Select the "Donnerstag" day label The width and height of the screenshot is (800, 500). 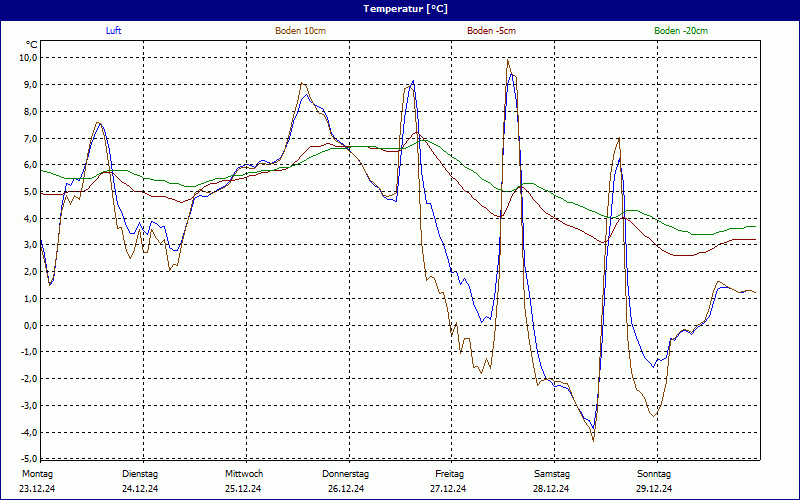pyautogui.click(x=346, y=473)
